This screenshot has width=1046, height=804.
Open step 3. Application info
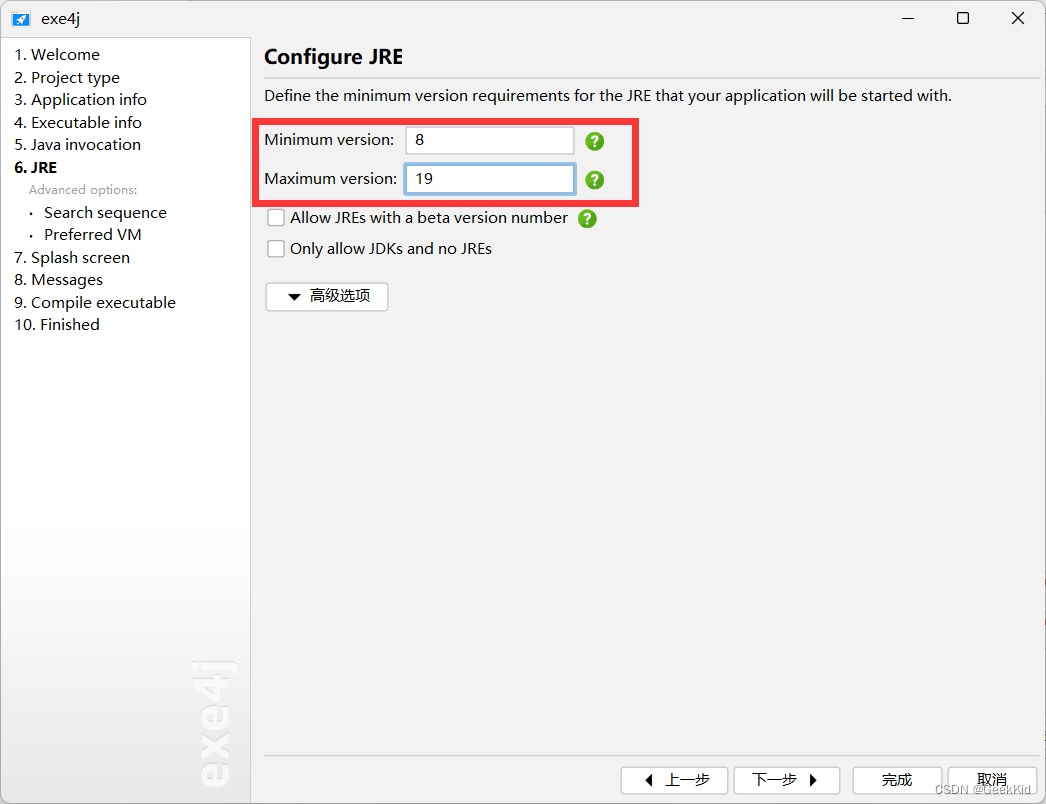tap(80, 99)
